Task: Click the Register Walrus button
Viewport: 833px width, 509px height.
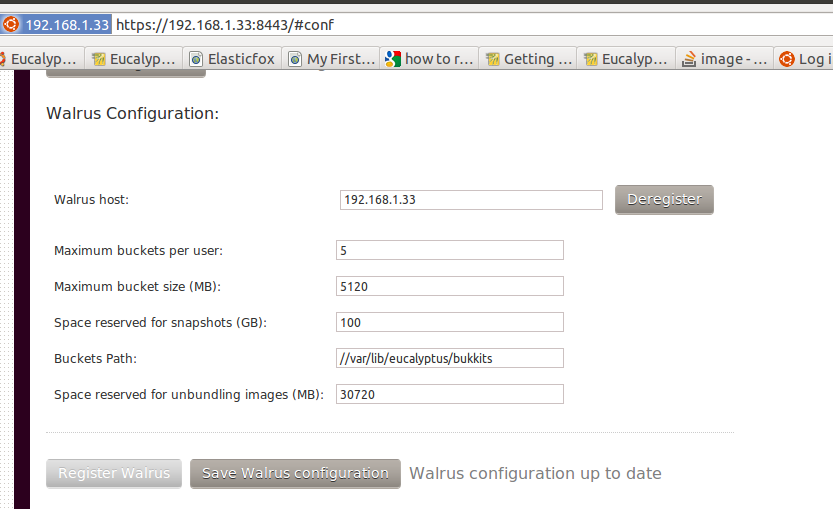Action: (114, 473)
